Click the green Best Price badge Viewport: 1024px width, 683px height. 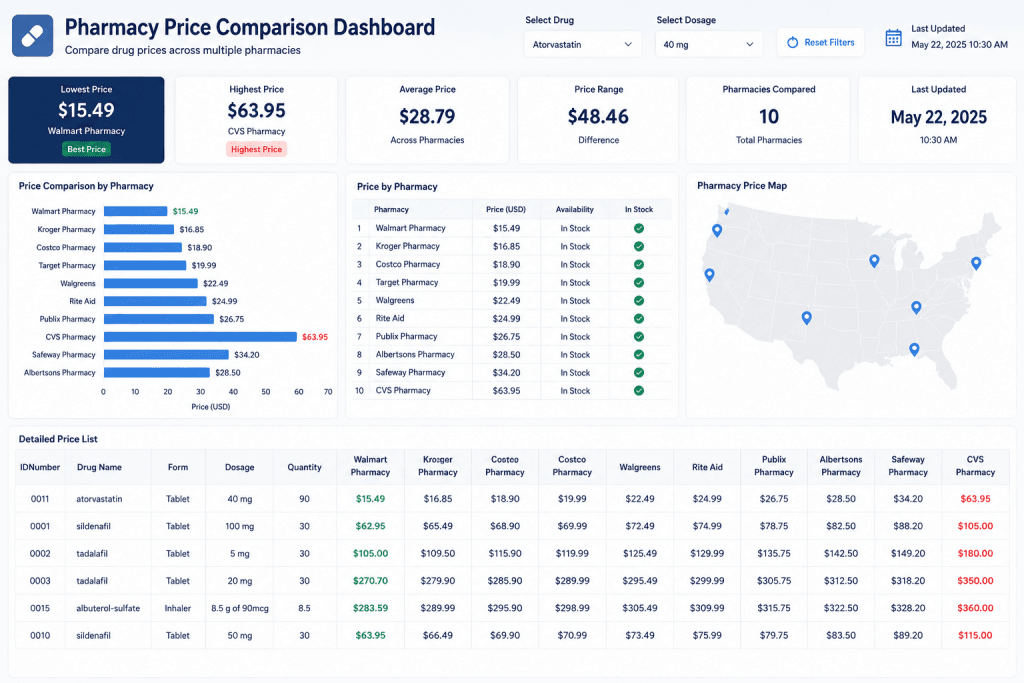tap(86, 150)
